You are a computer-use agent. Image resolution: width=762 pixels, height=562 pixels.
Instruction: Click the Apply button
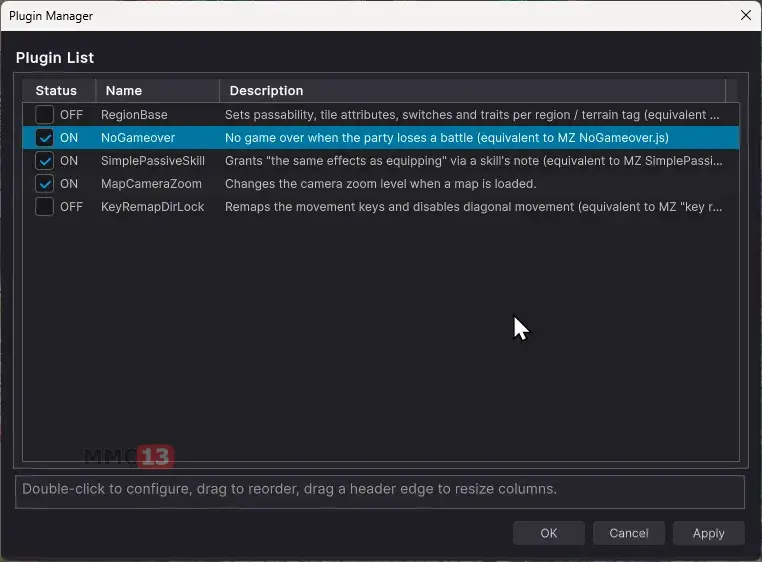(x=709, y=533)
